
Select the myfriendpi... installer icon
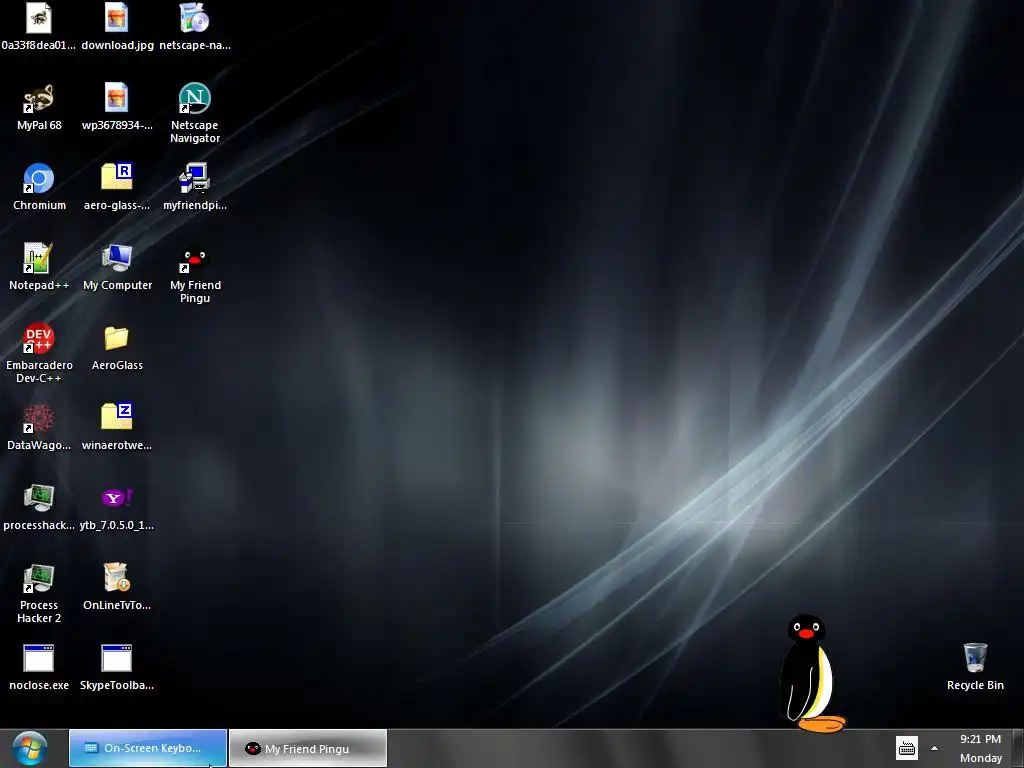tap(195, 178)
